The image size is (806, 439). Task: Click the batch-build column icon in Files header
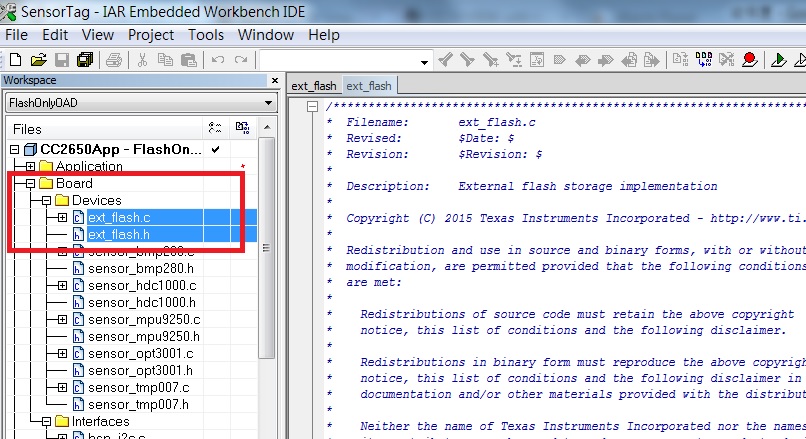242,127
